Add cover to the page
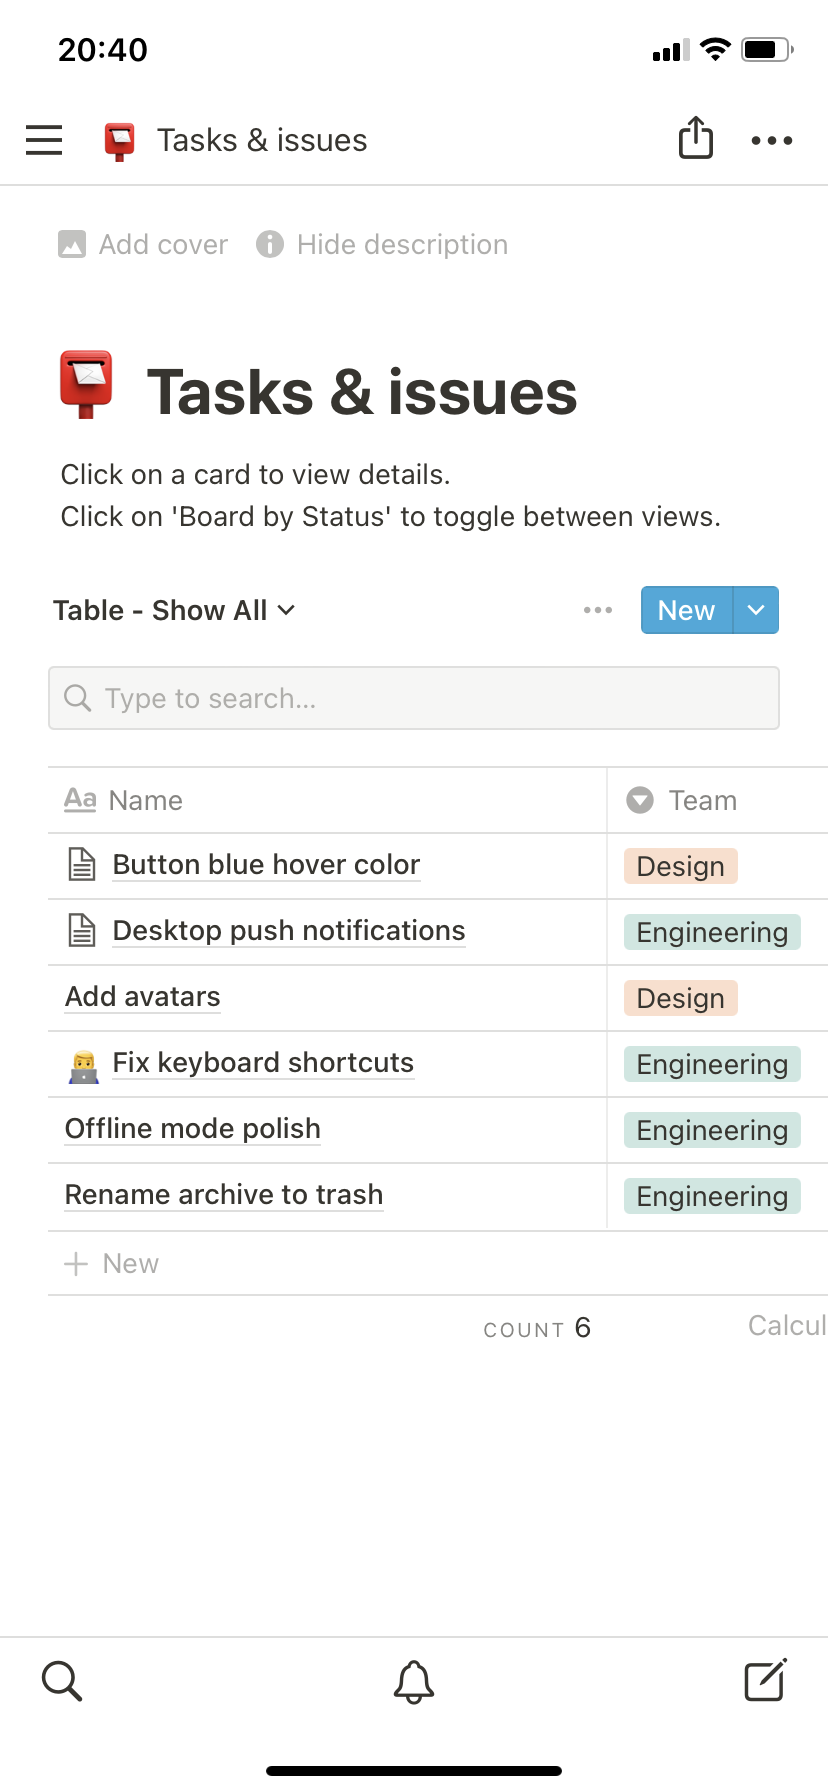 144,245
